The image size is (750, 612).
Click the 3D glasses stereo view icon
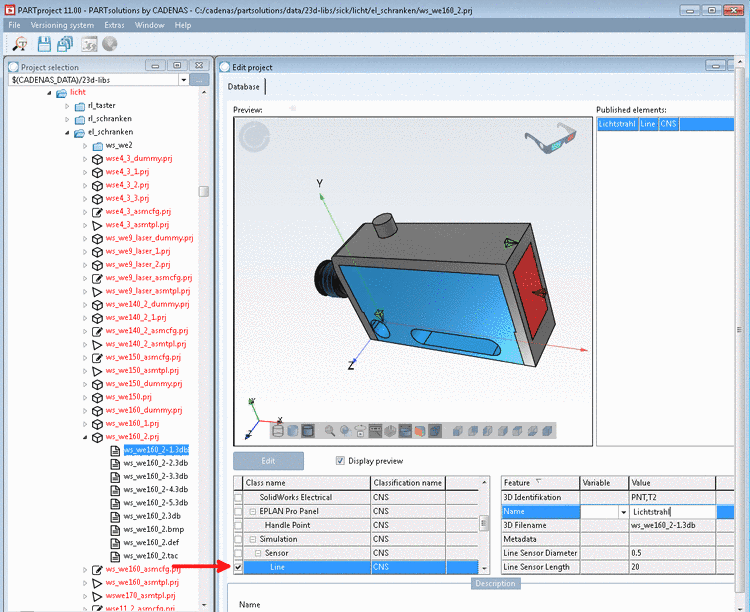pyautogui.click(x=550, y=138)
